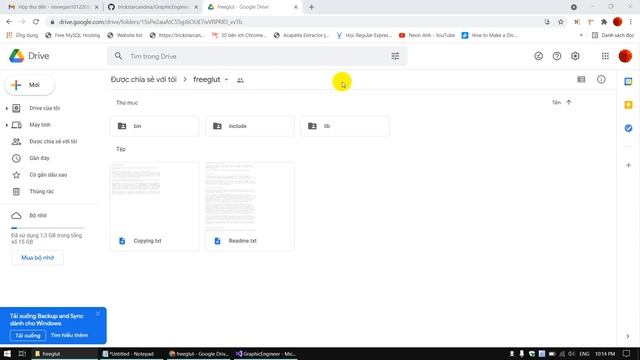Open the offline ready status icon

538,56
